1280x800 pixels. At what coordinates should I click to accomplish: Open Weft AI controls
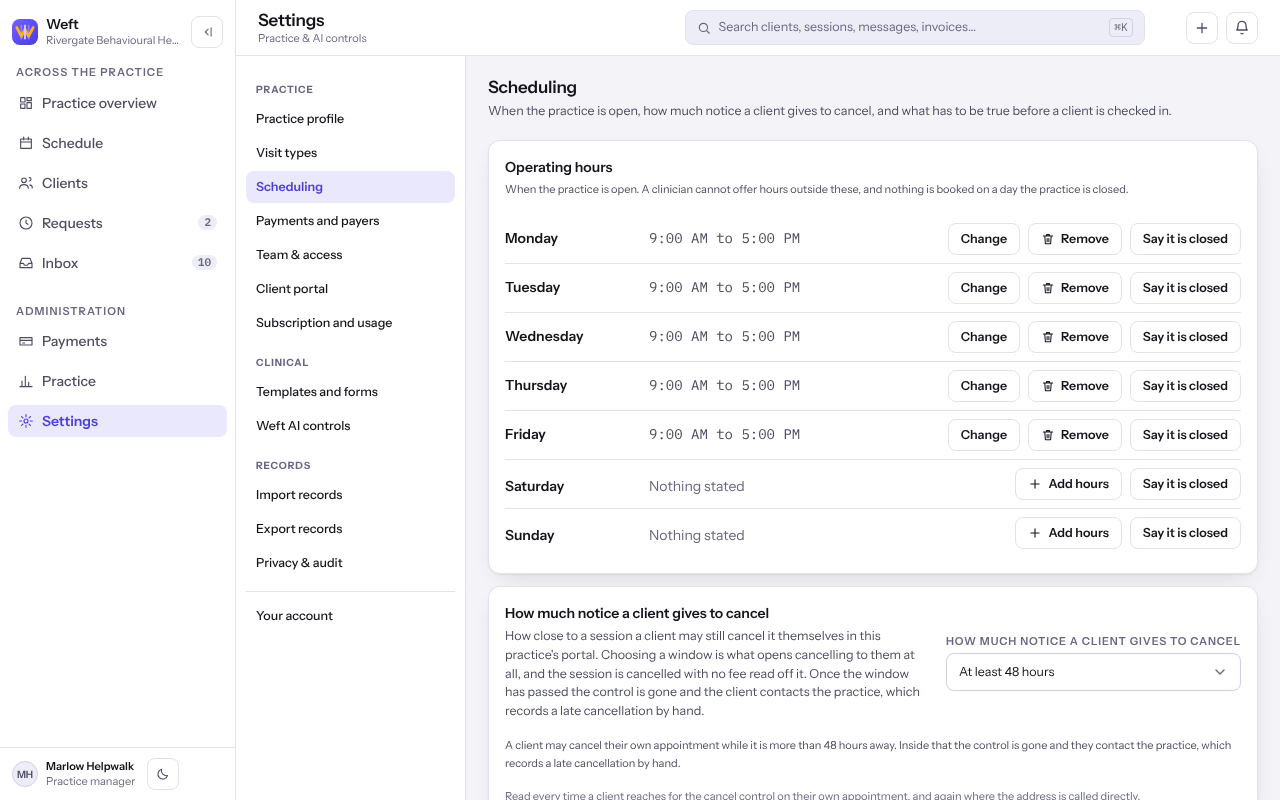click(350, 426)
